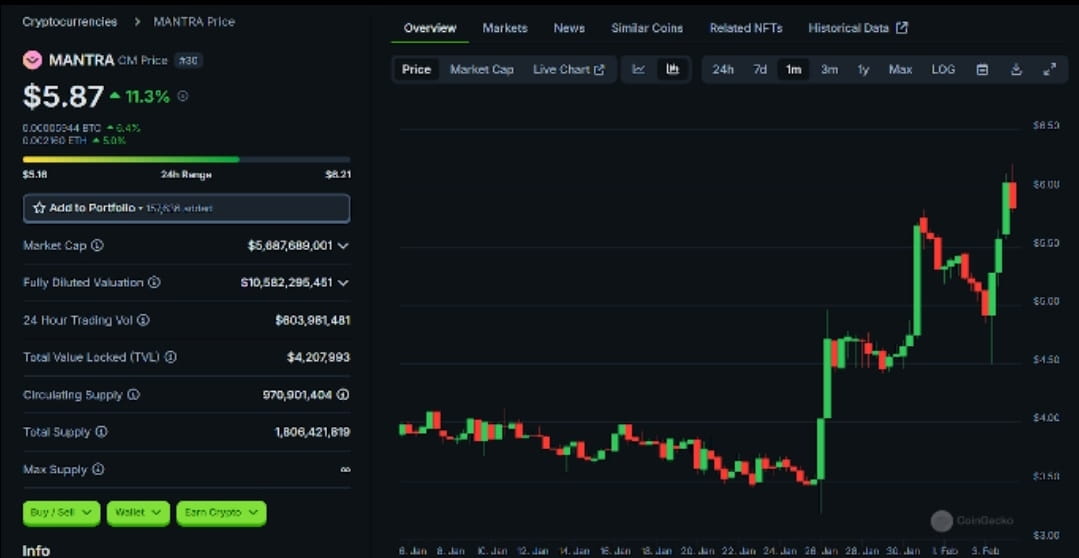
Task: Click info icon next to Fully Diluted Valuation
Action: coord(154,283)
